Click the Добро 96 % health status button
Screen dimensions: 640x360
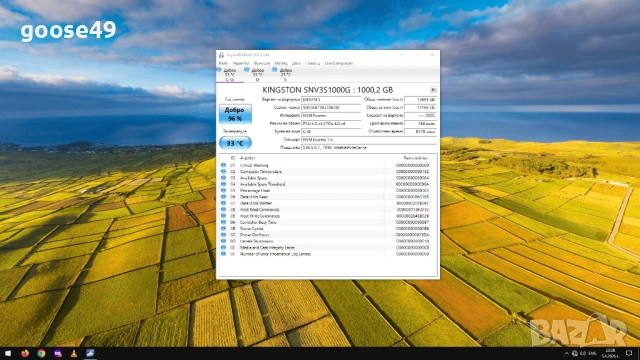tap(235, 114)
